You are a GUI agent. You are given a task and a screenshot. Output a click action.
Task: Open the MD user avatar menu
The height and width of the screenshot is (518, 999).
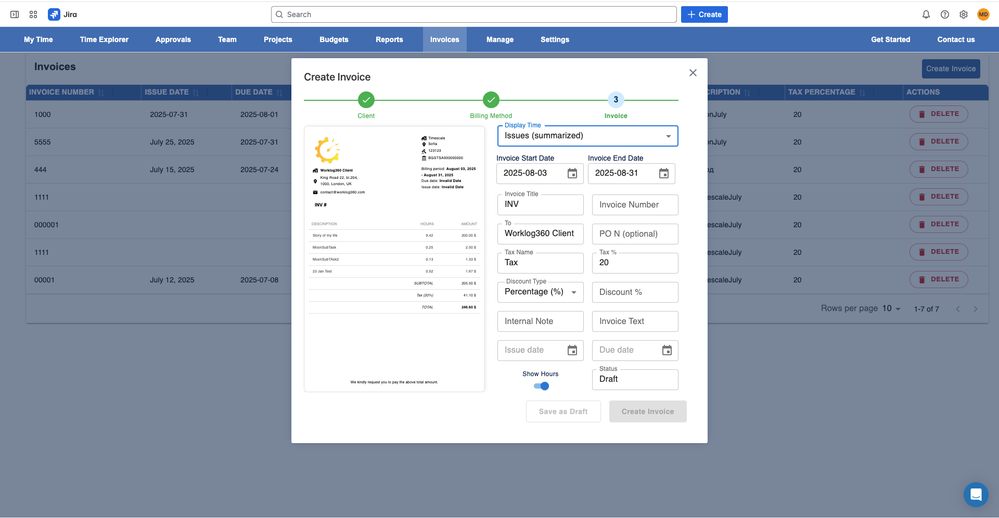click(983, 14)
